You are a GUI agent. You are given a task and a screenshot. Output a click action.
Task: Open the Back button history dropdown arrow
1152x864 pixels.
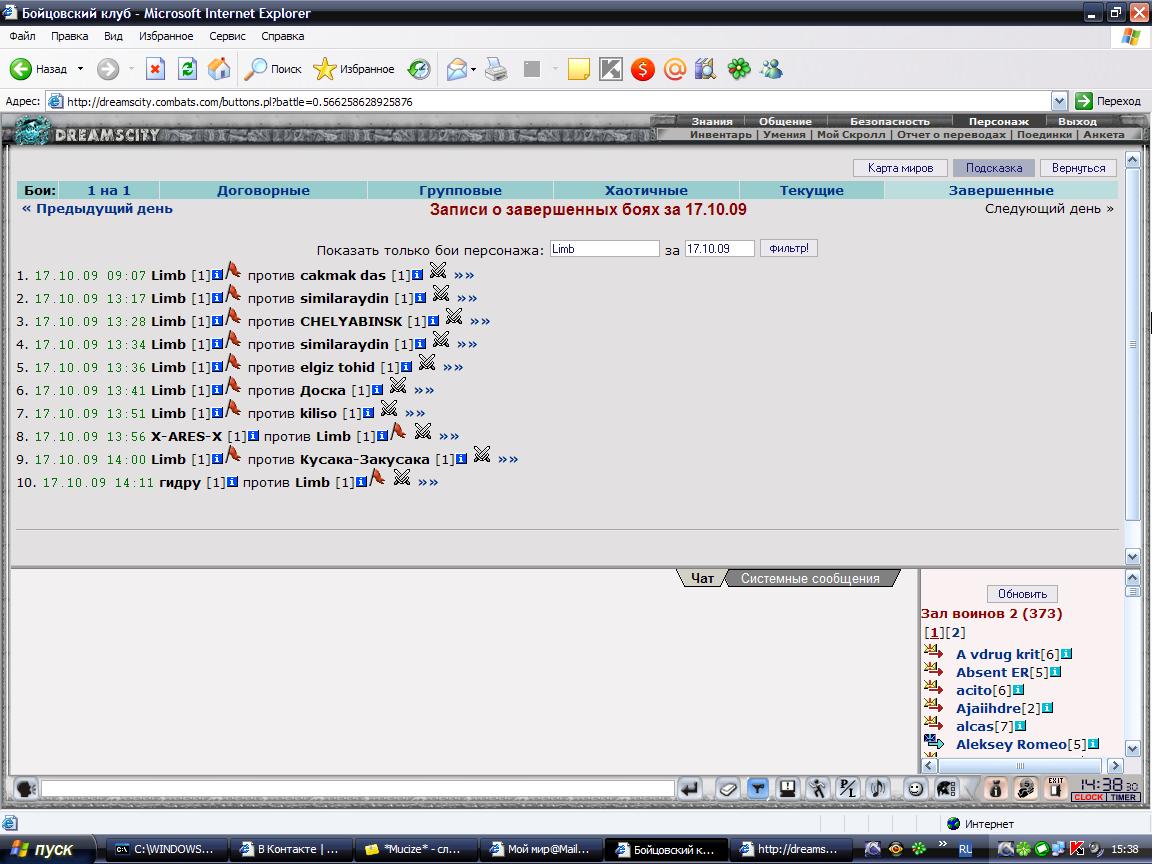click(x=81, y=69)
